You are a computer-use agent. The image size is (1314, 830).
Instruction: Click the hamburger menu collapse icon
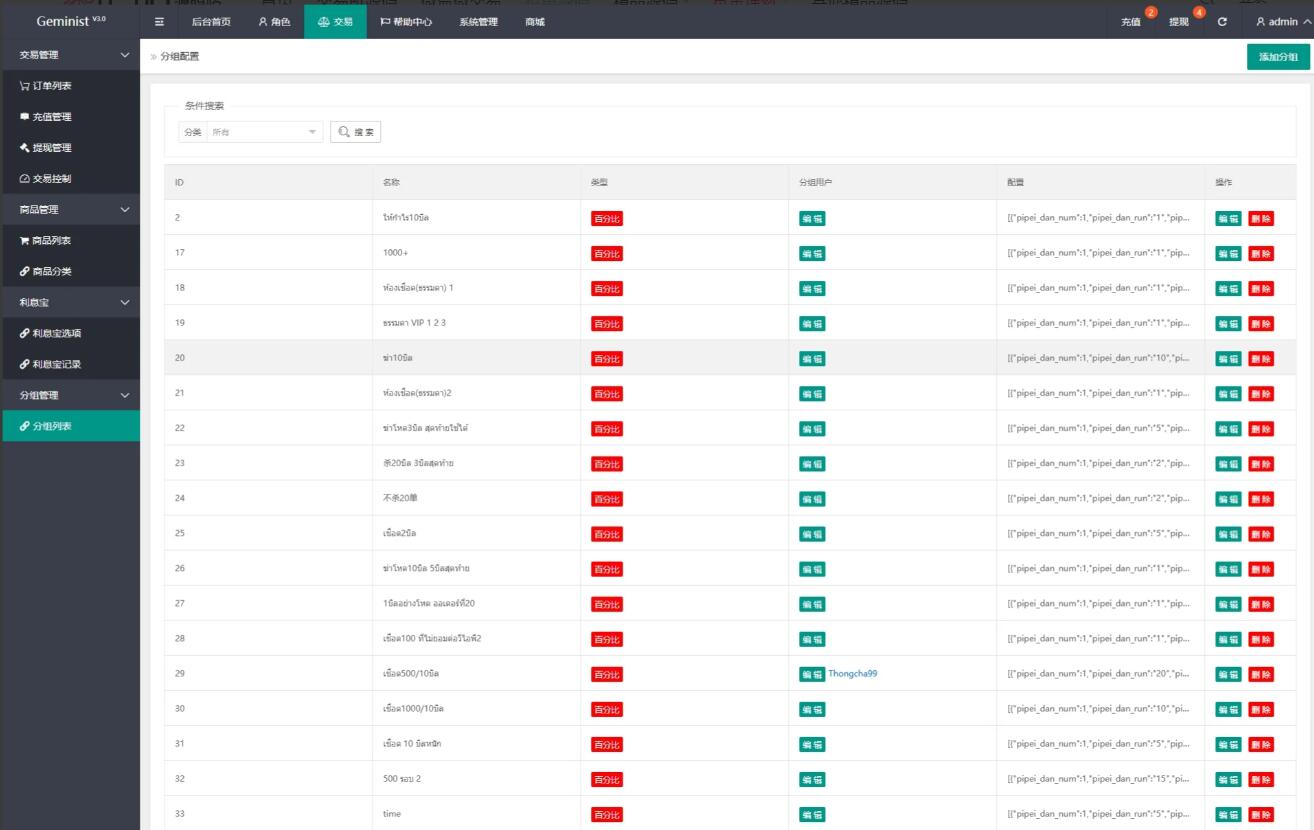coord(159,22)
